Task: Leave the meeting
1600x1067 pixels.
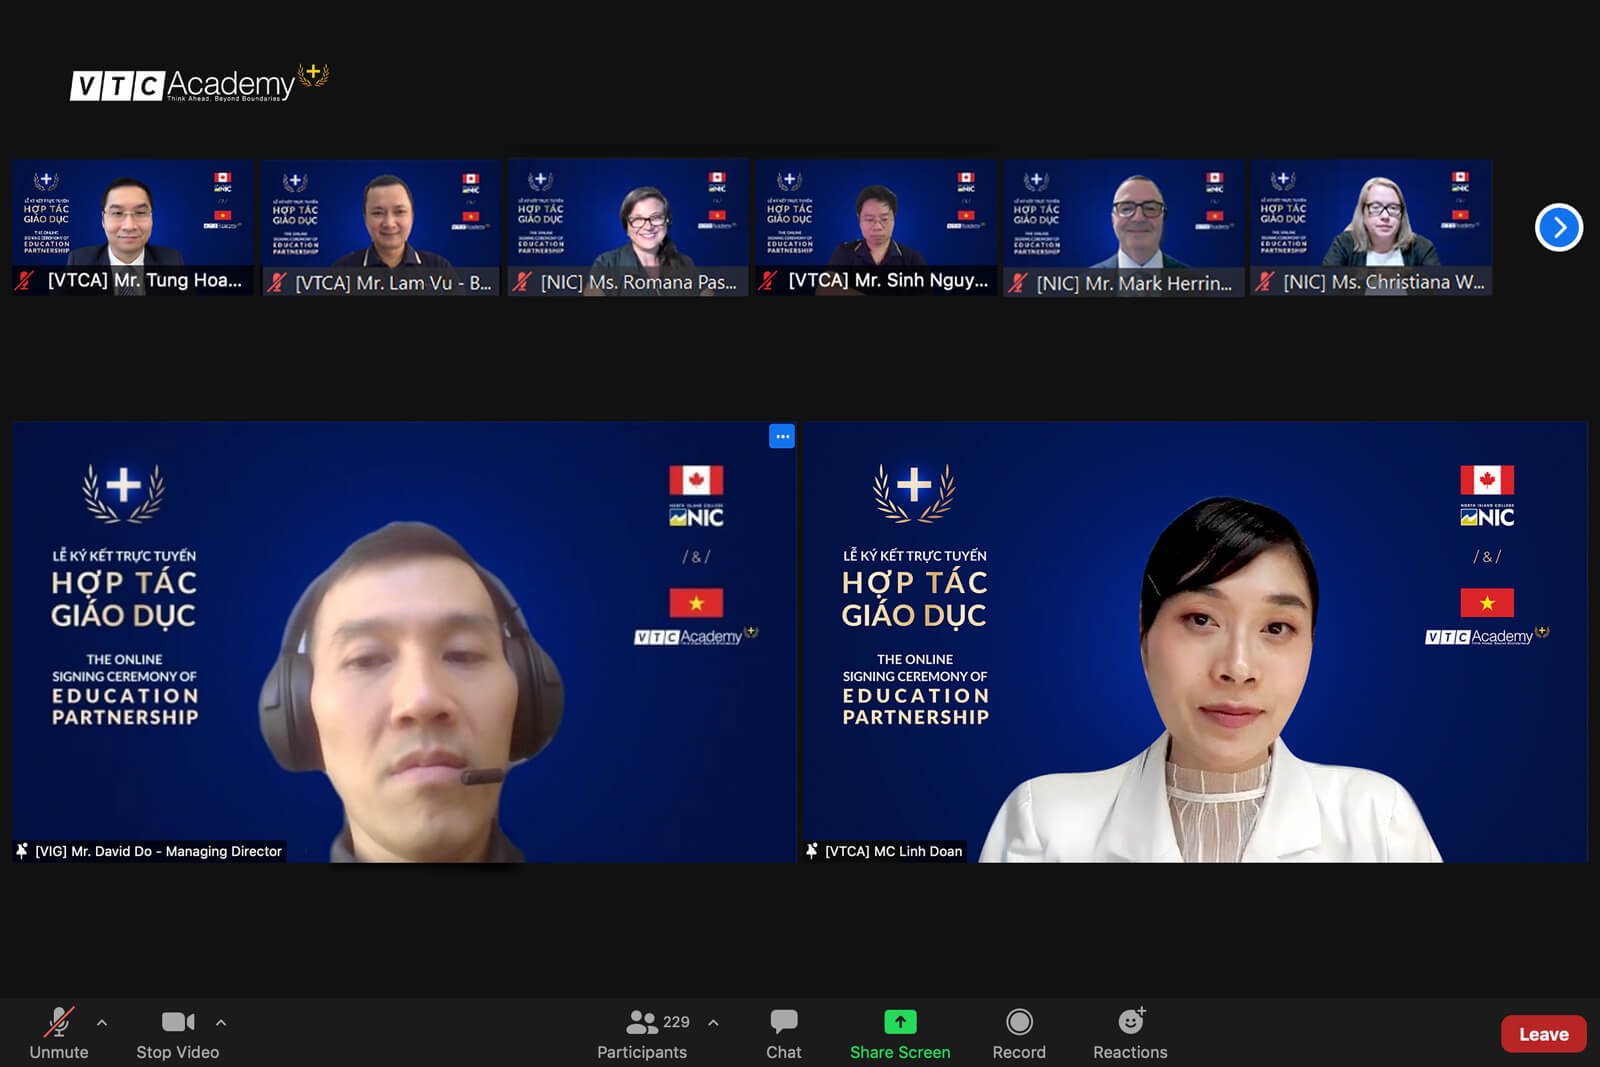Action: pyautogui.click(x=1543, y=1034)
